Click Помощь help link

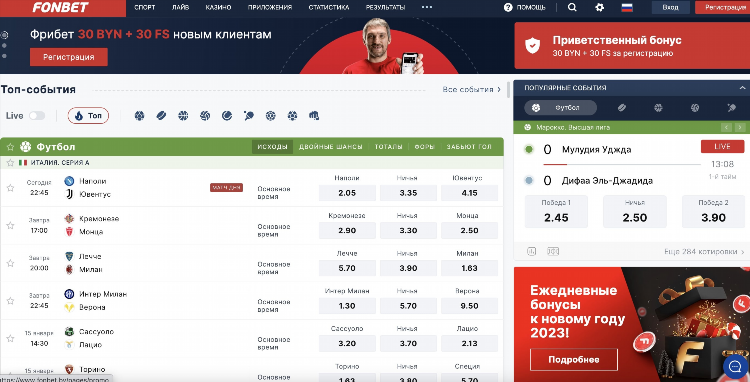[525, 8]
